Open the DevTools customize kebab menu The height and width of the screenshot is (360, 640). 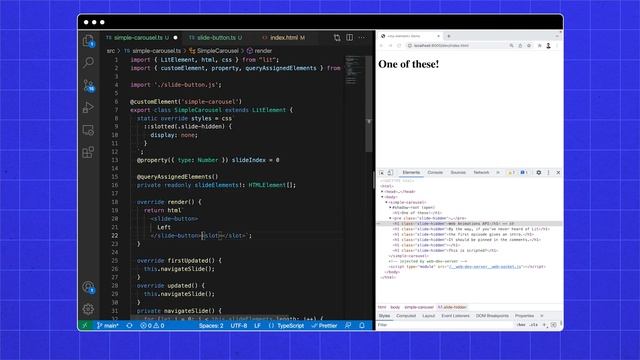[x=549, y=173]
